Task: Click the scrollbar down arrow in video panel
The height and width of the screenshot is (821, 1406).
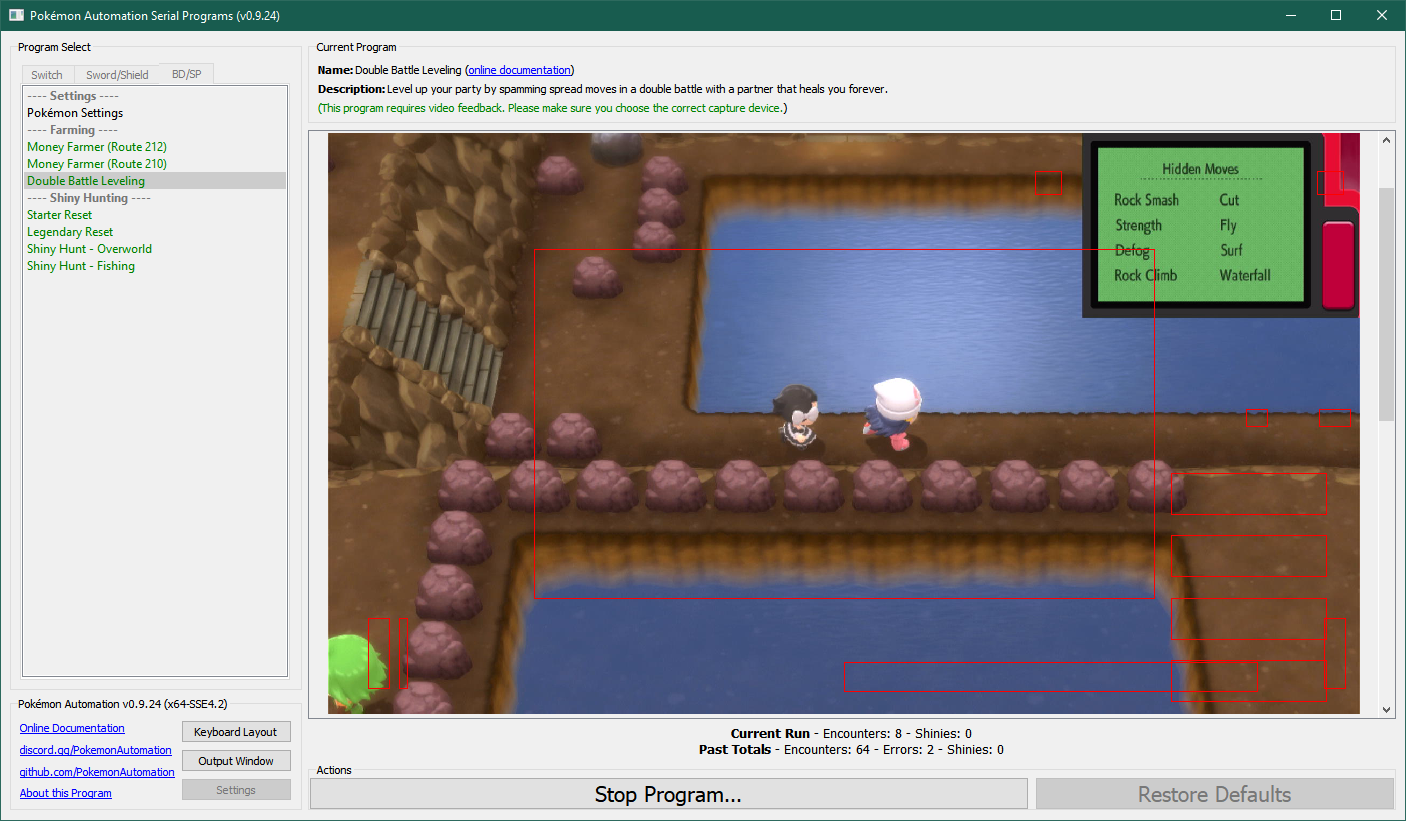Action: 1386,709
